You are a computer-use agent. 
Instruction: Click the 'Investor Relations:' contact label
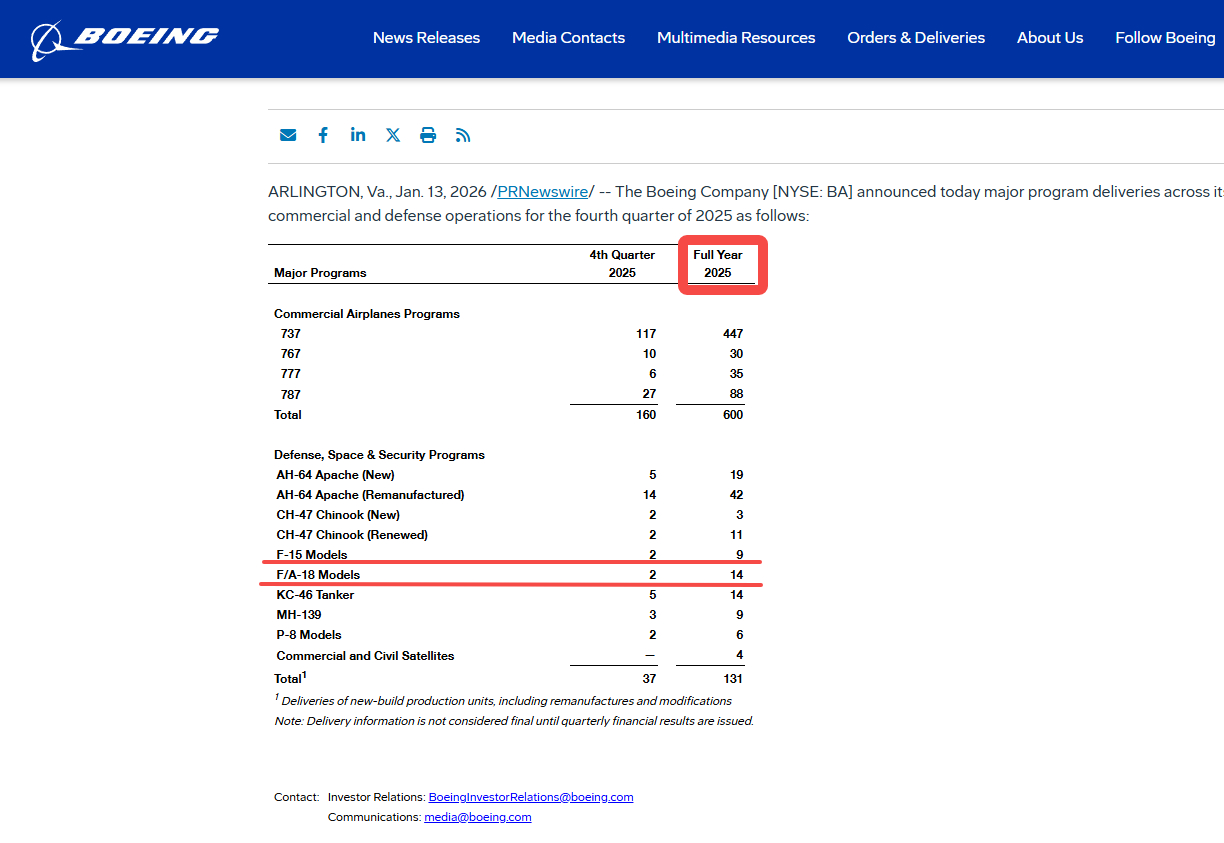pyautogui.click(x=376, y=797)
